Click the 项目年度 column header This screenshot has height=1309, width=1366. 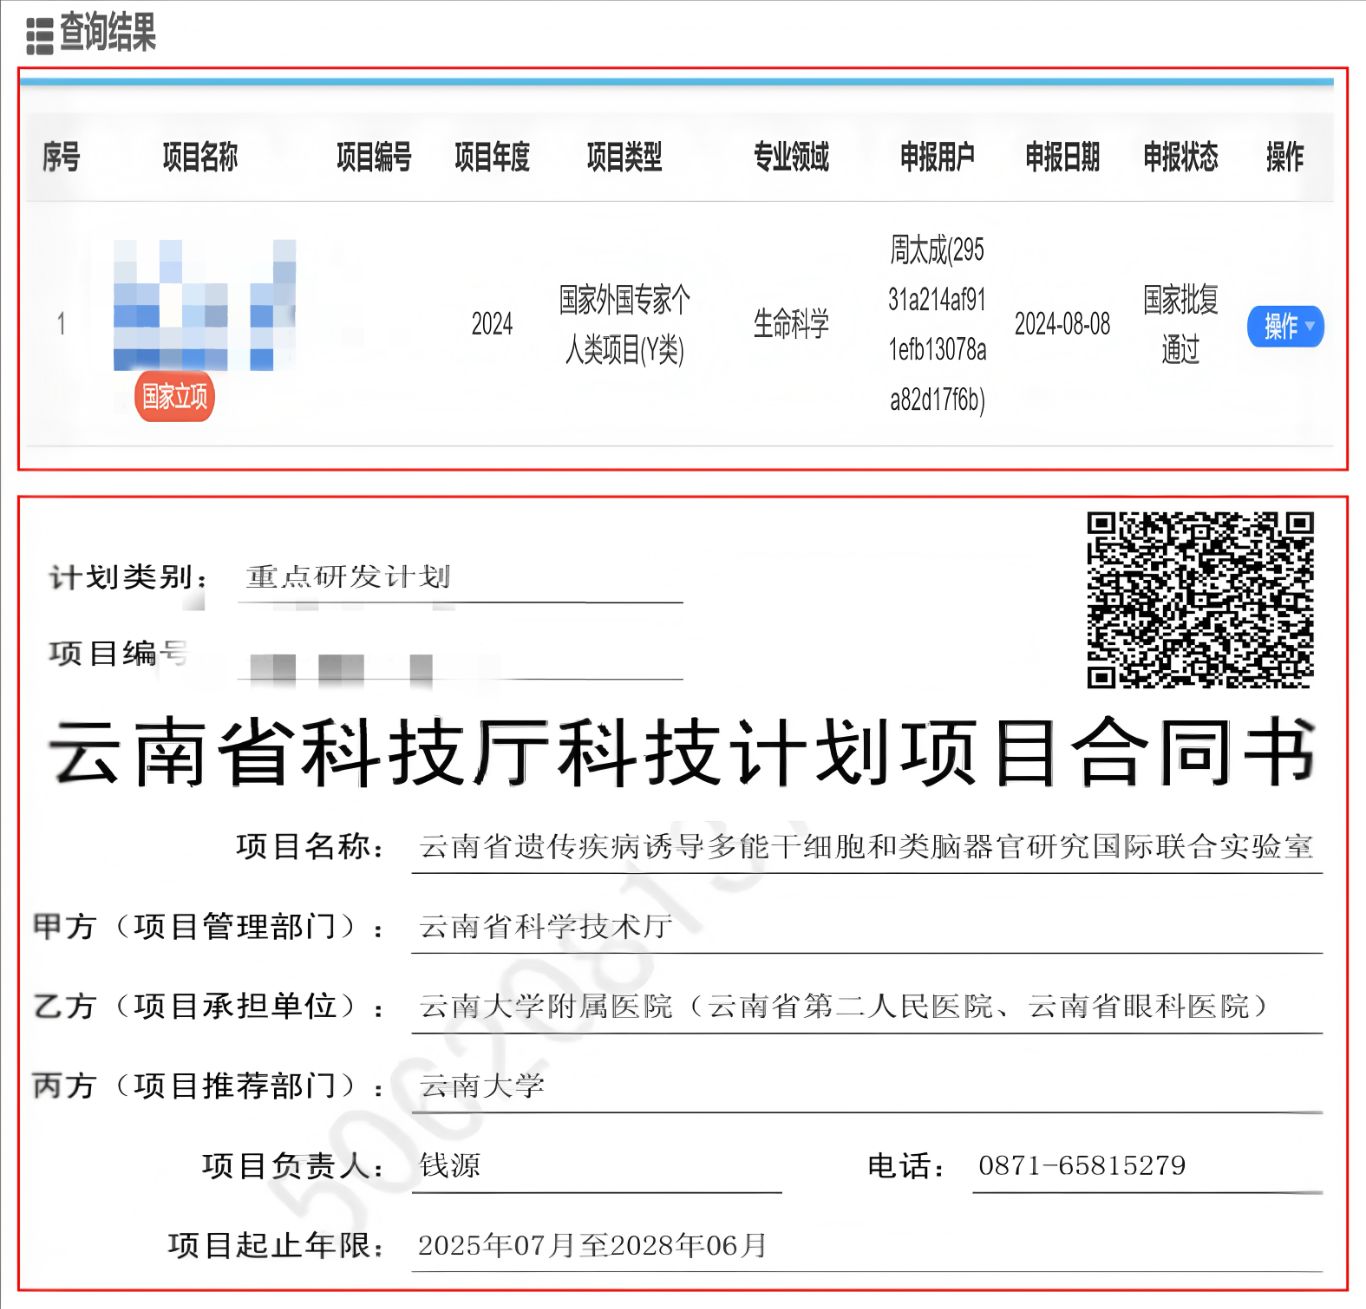492,157
